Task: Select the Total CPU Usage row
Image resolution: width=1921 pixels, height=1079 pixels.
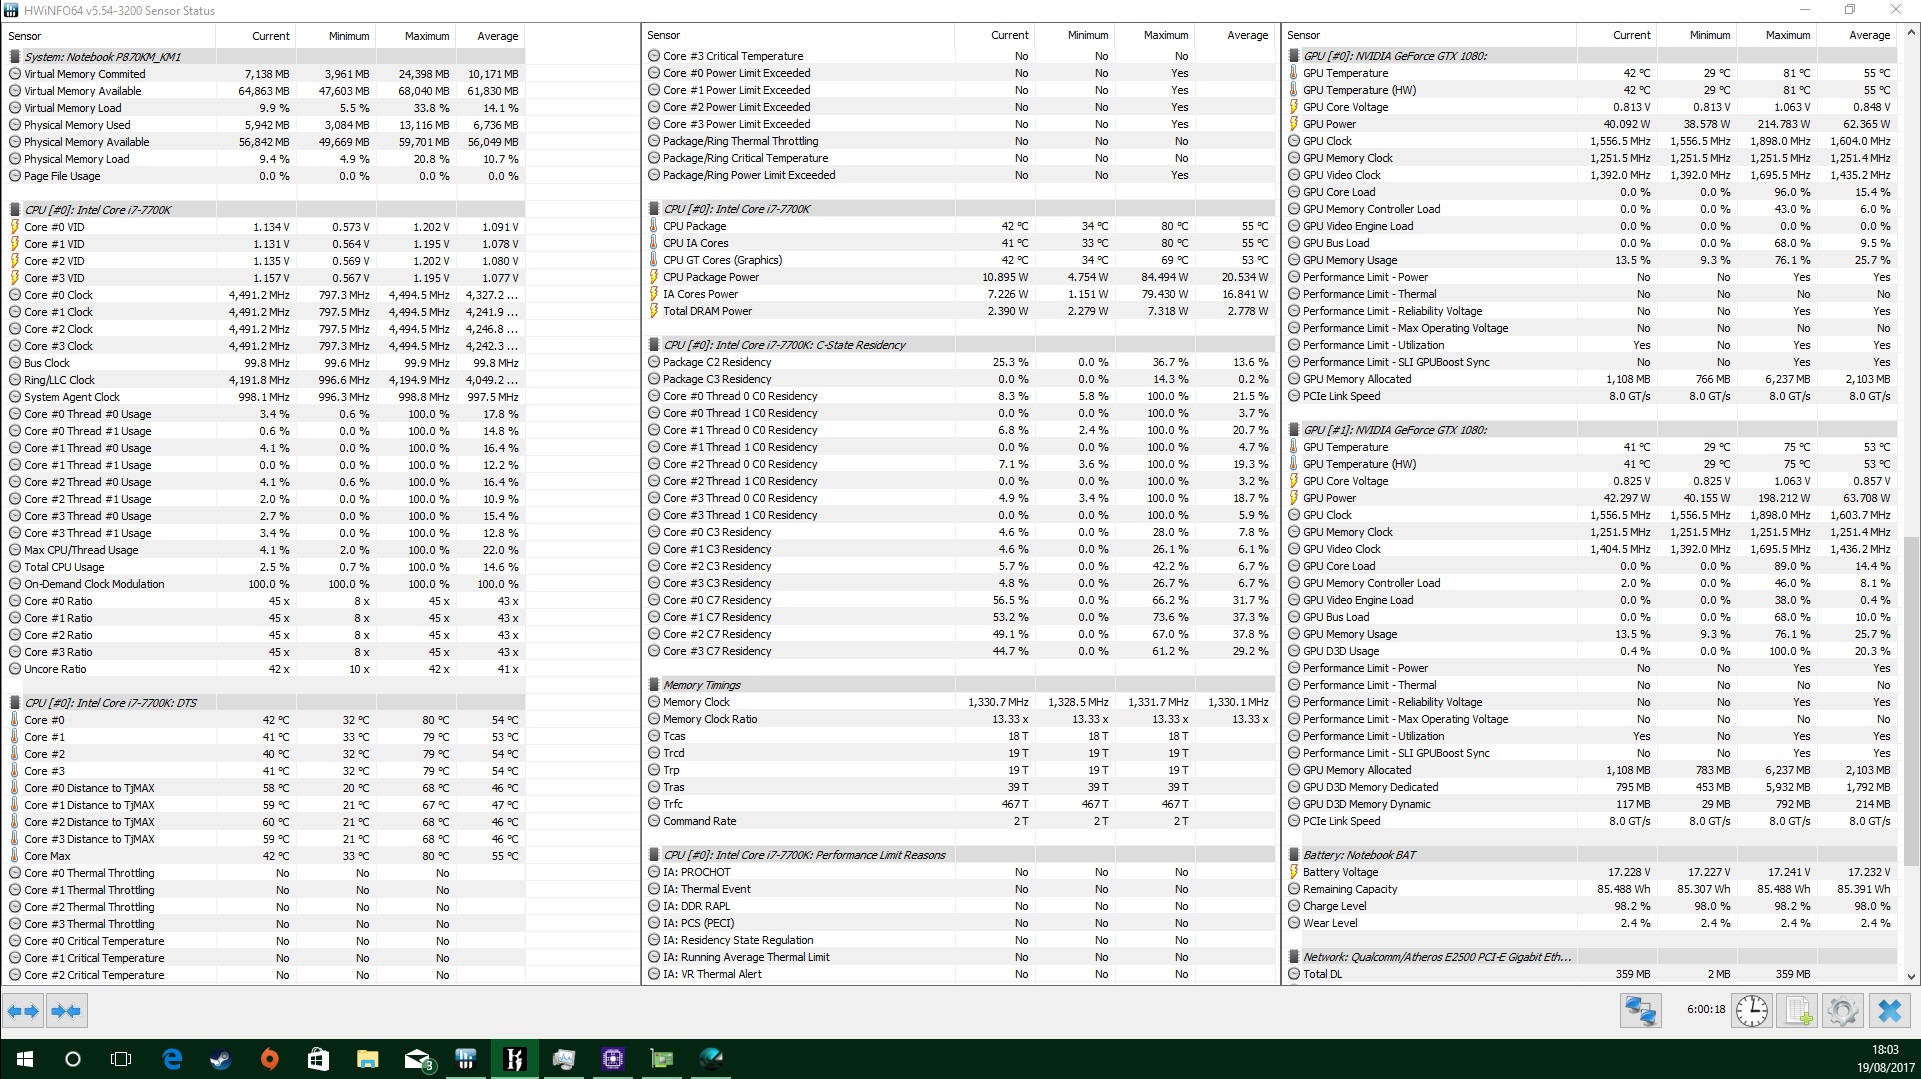Action: coord(264,567)
